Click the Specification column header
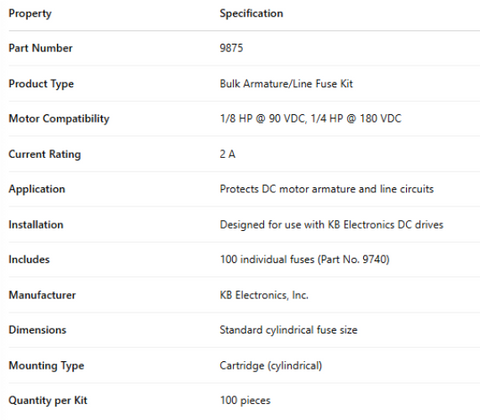480x420 pixels. [251, 13]
